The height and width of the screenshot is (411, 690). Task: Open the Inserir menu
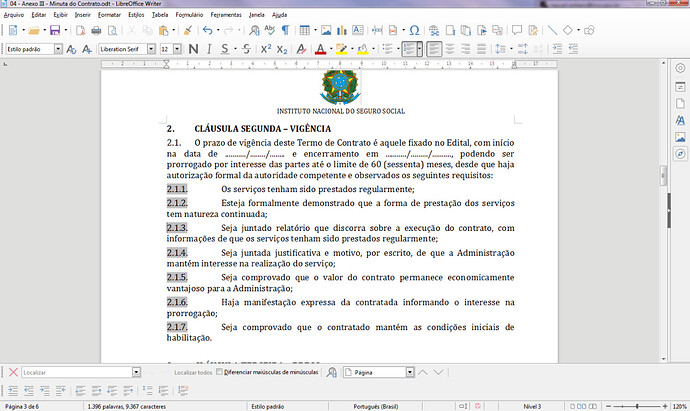click(x=82, y=15)
